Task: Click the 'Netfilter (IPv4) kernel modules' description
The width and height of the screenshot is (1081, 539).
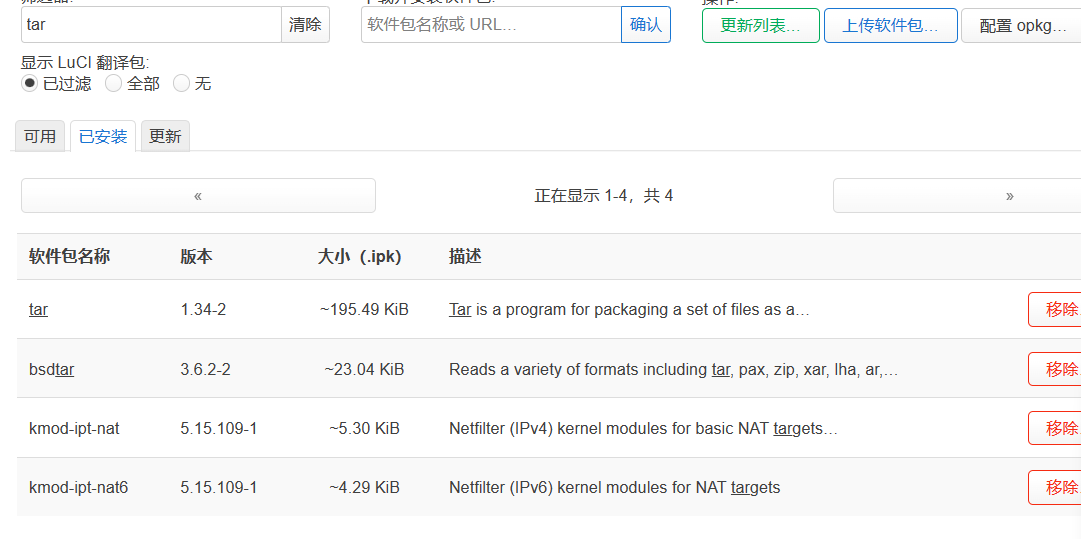Action: [644, 429]
